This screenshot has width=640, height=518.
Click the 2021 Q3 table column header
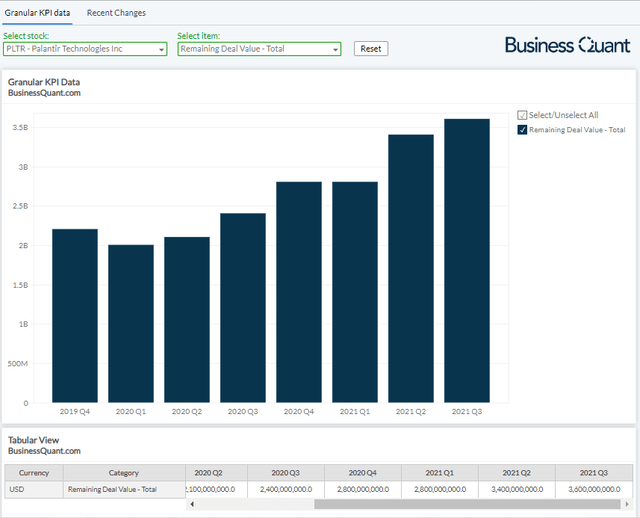[593, 473]
